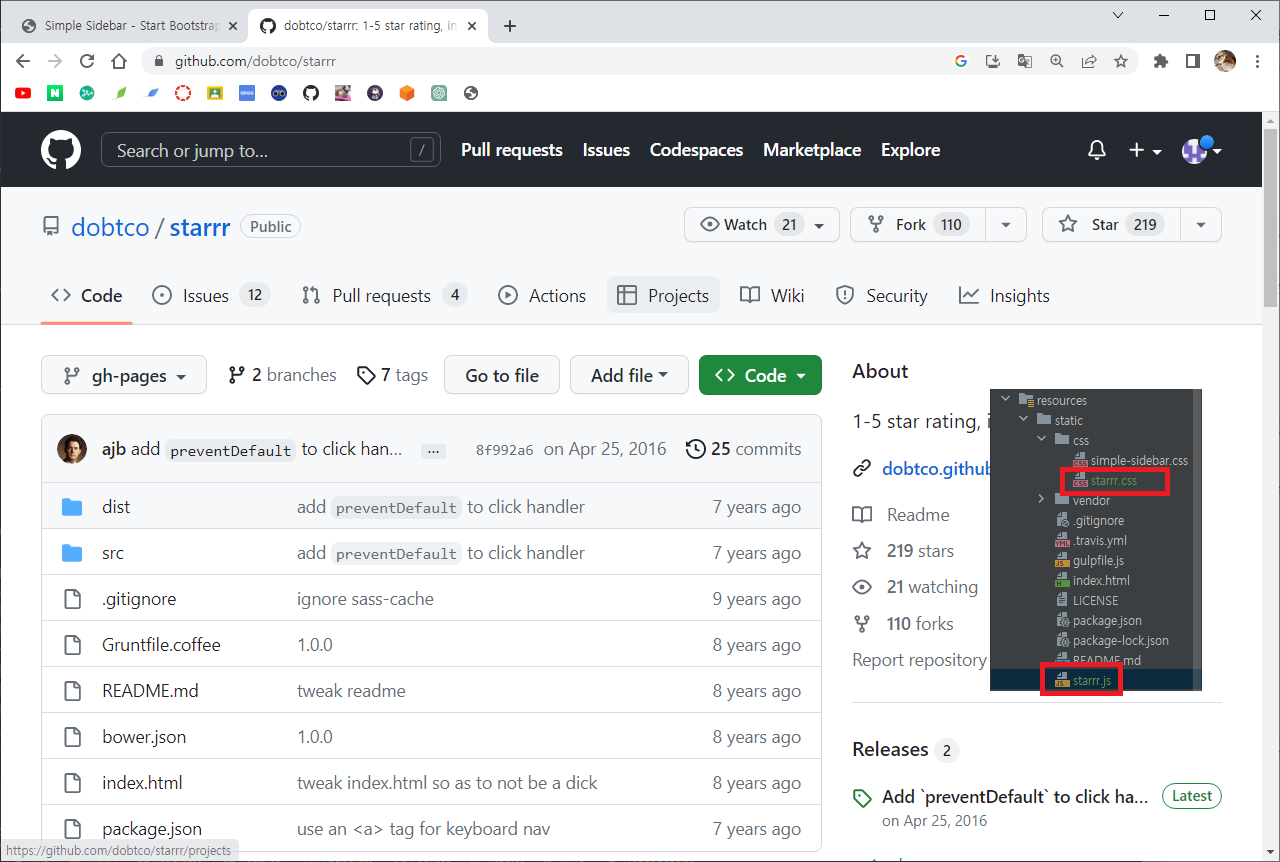Open Chrome extensions puzzle icon
This screenshot has width=1280, height=862.
click(1161, 61)
